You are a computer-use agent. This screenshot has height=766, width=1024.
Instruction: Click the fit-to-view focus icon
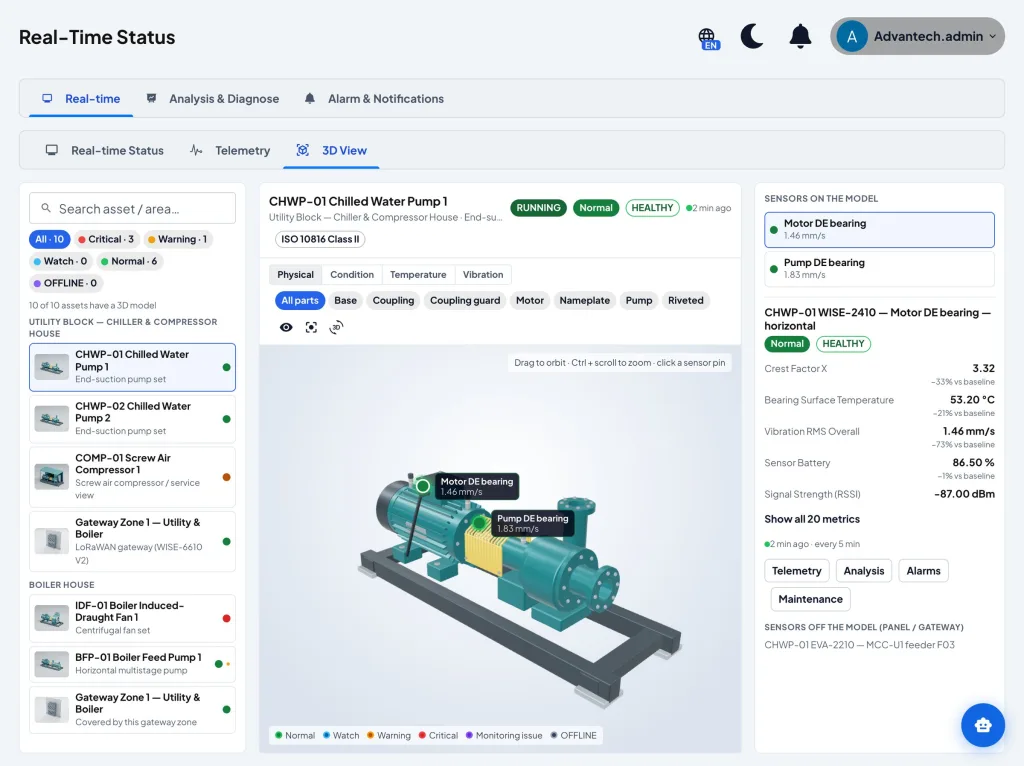(x=312, y=327)
